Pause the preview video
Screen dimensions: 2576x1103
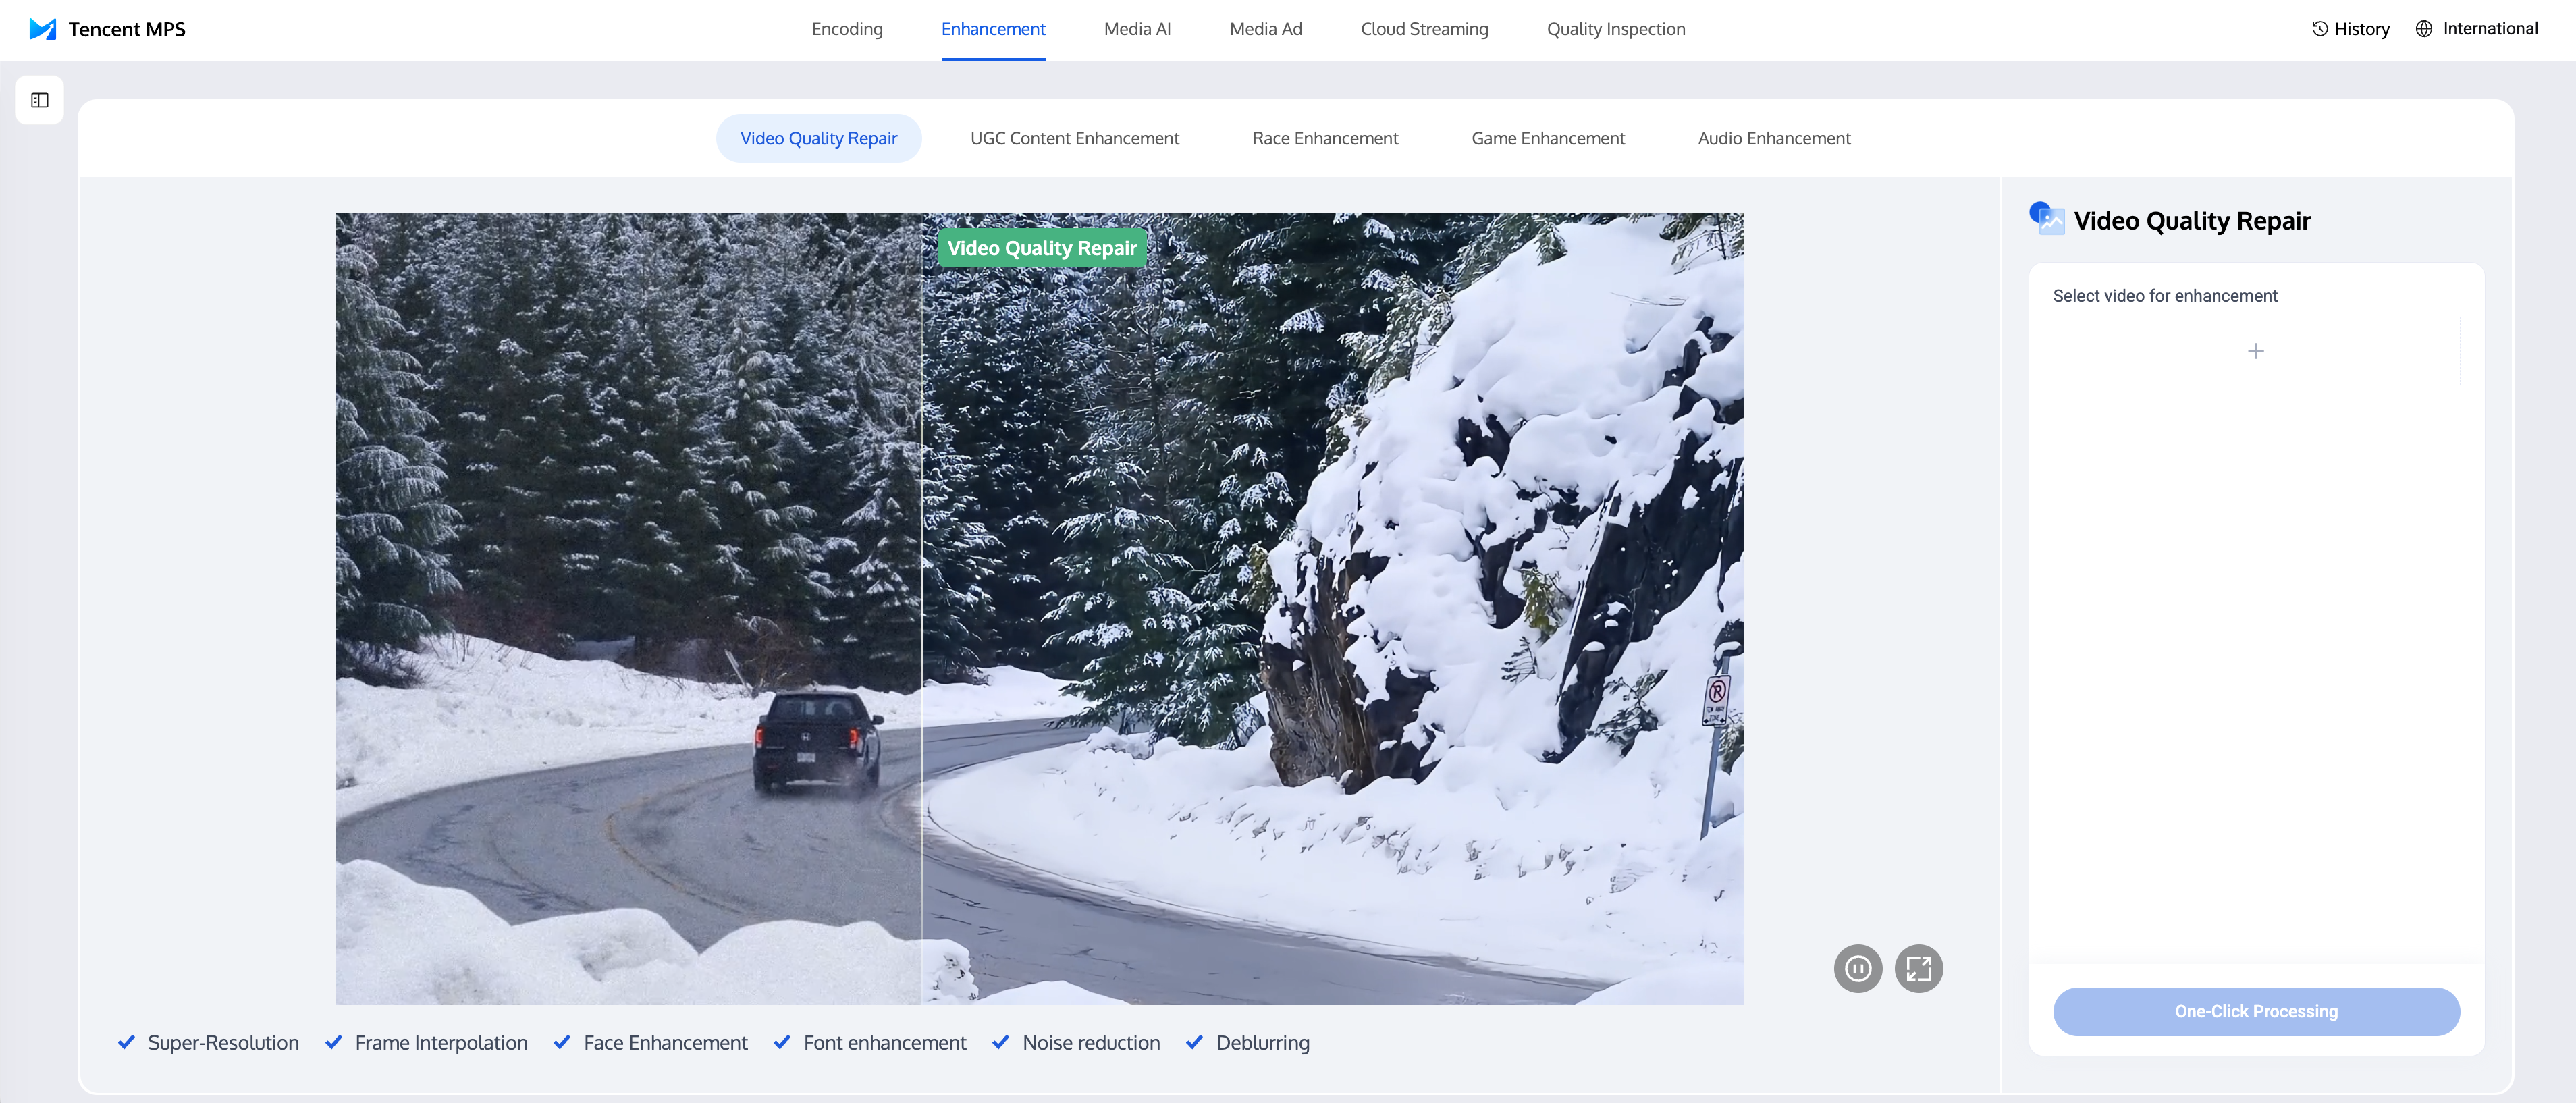pos(1858,968)
